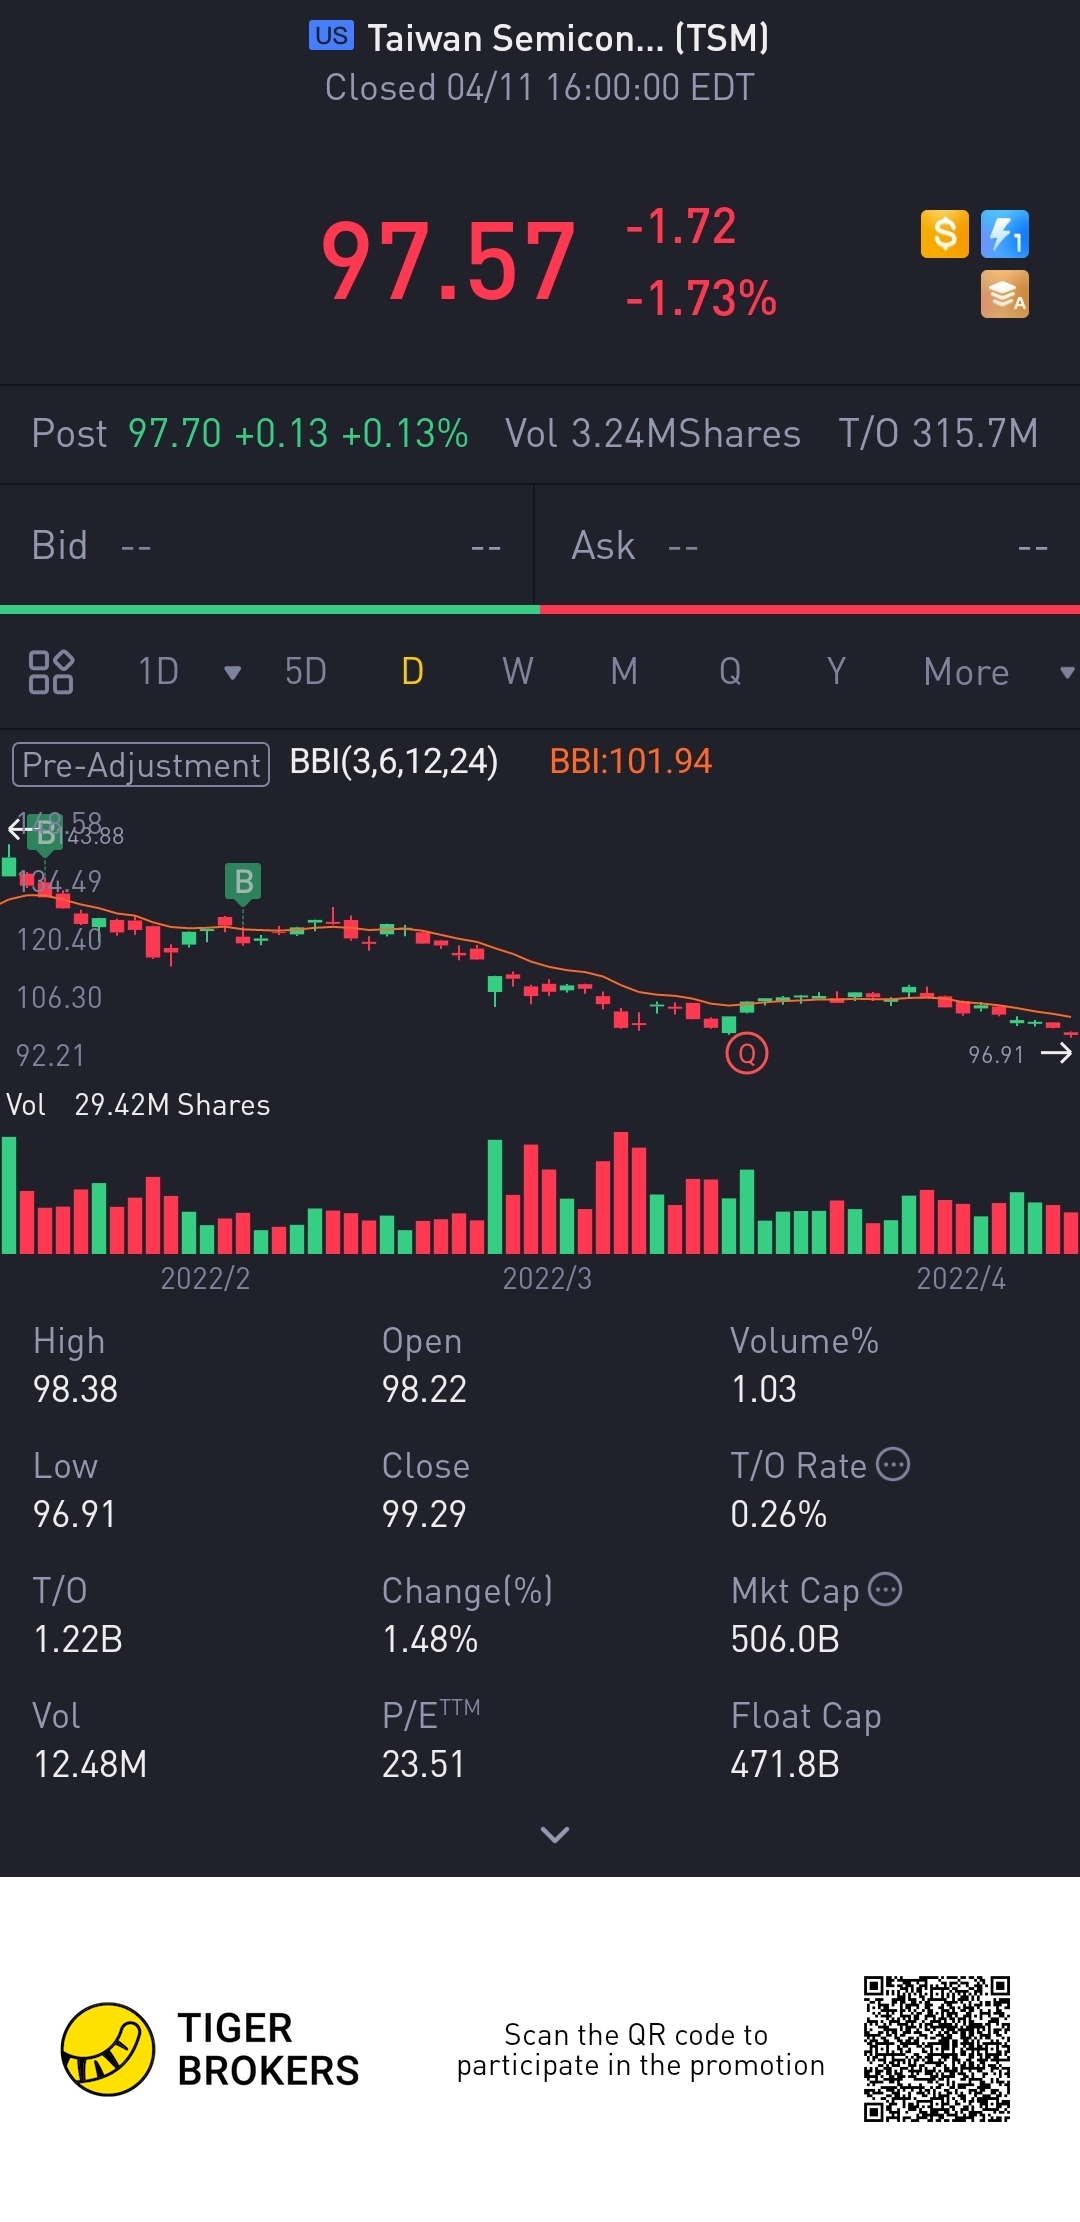The image size is (1080, 2222).
Task: Tap the BBI:101.94 value
Action: (631, 762)
